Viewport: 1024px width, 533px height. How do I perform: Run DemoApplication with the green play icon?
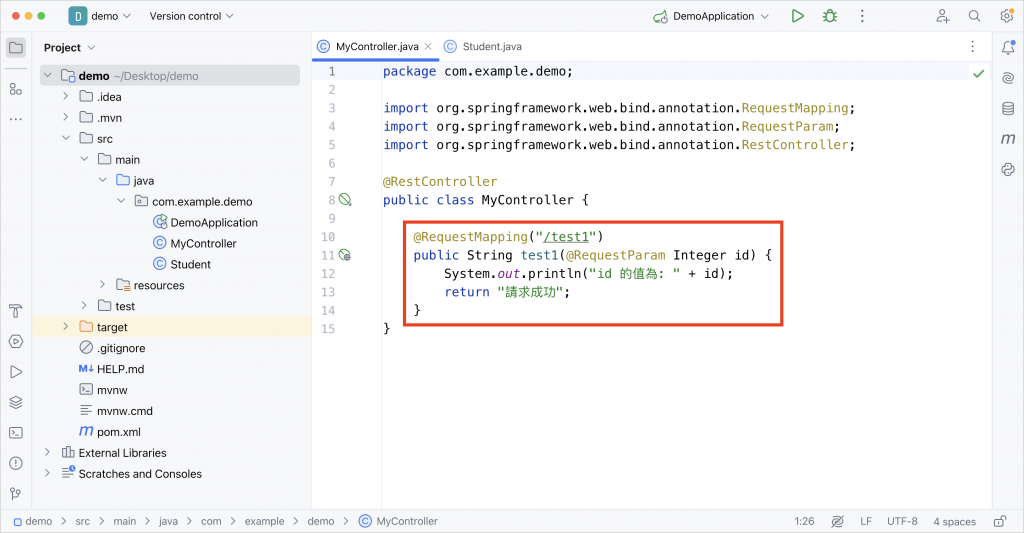point(797,16)
